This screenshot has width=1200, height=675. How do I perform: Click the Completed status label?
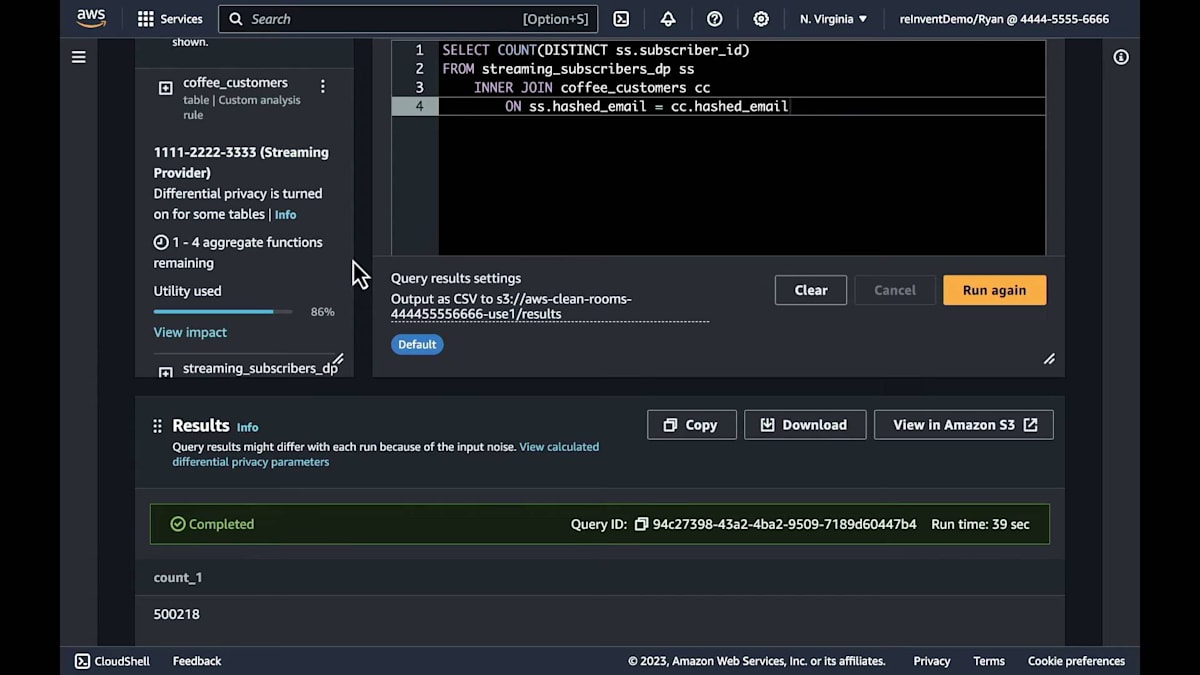tap(212, 524)
